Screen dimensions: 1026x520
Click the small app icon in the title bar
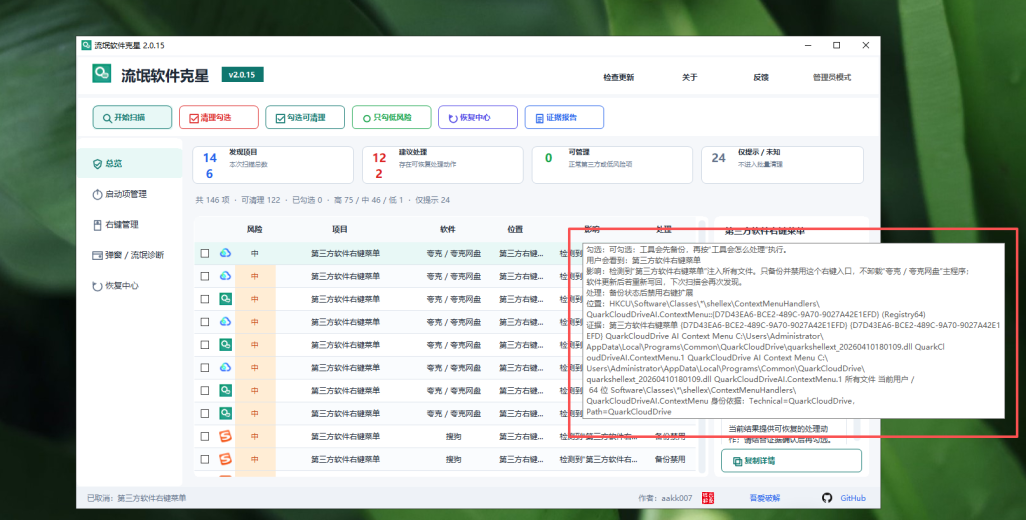86,45
